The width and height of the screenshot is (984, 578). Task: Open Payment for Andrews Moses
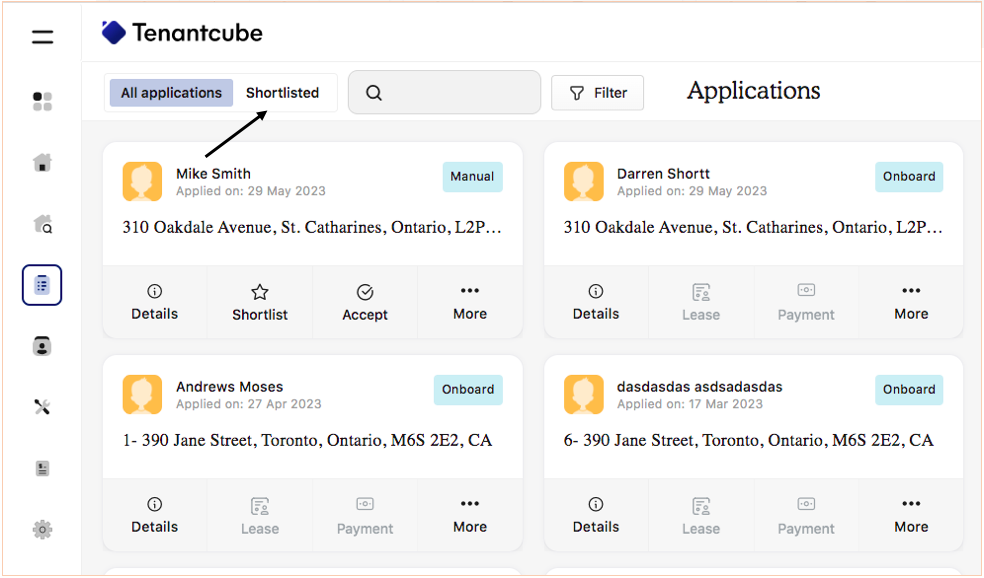click(x=365, y=515)
